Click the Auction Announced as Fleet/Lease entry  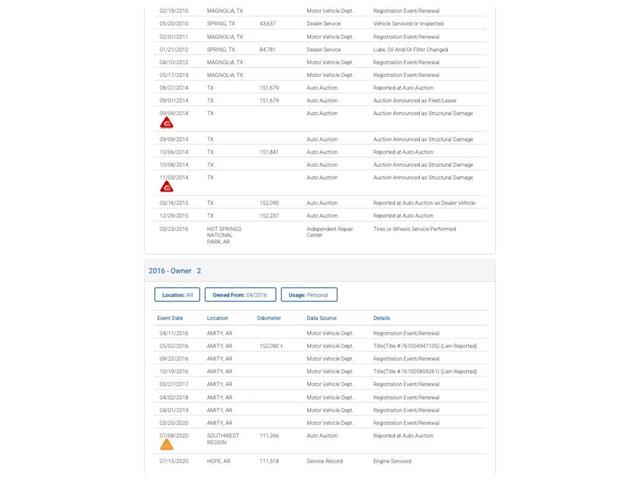pos(415,100)
